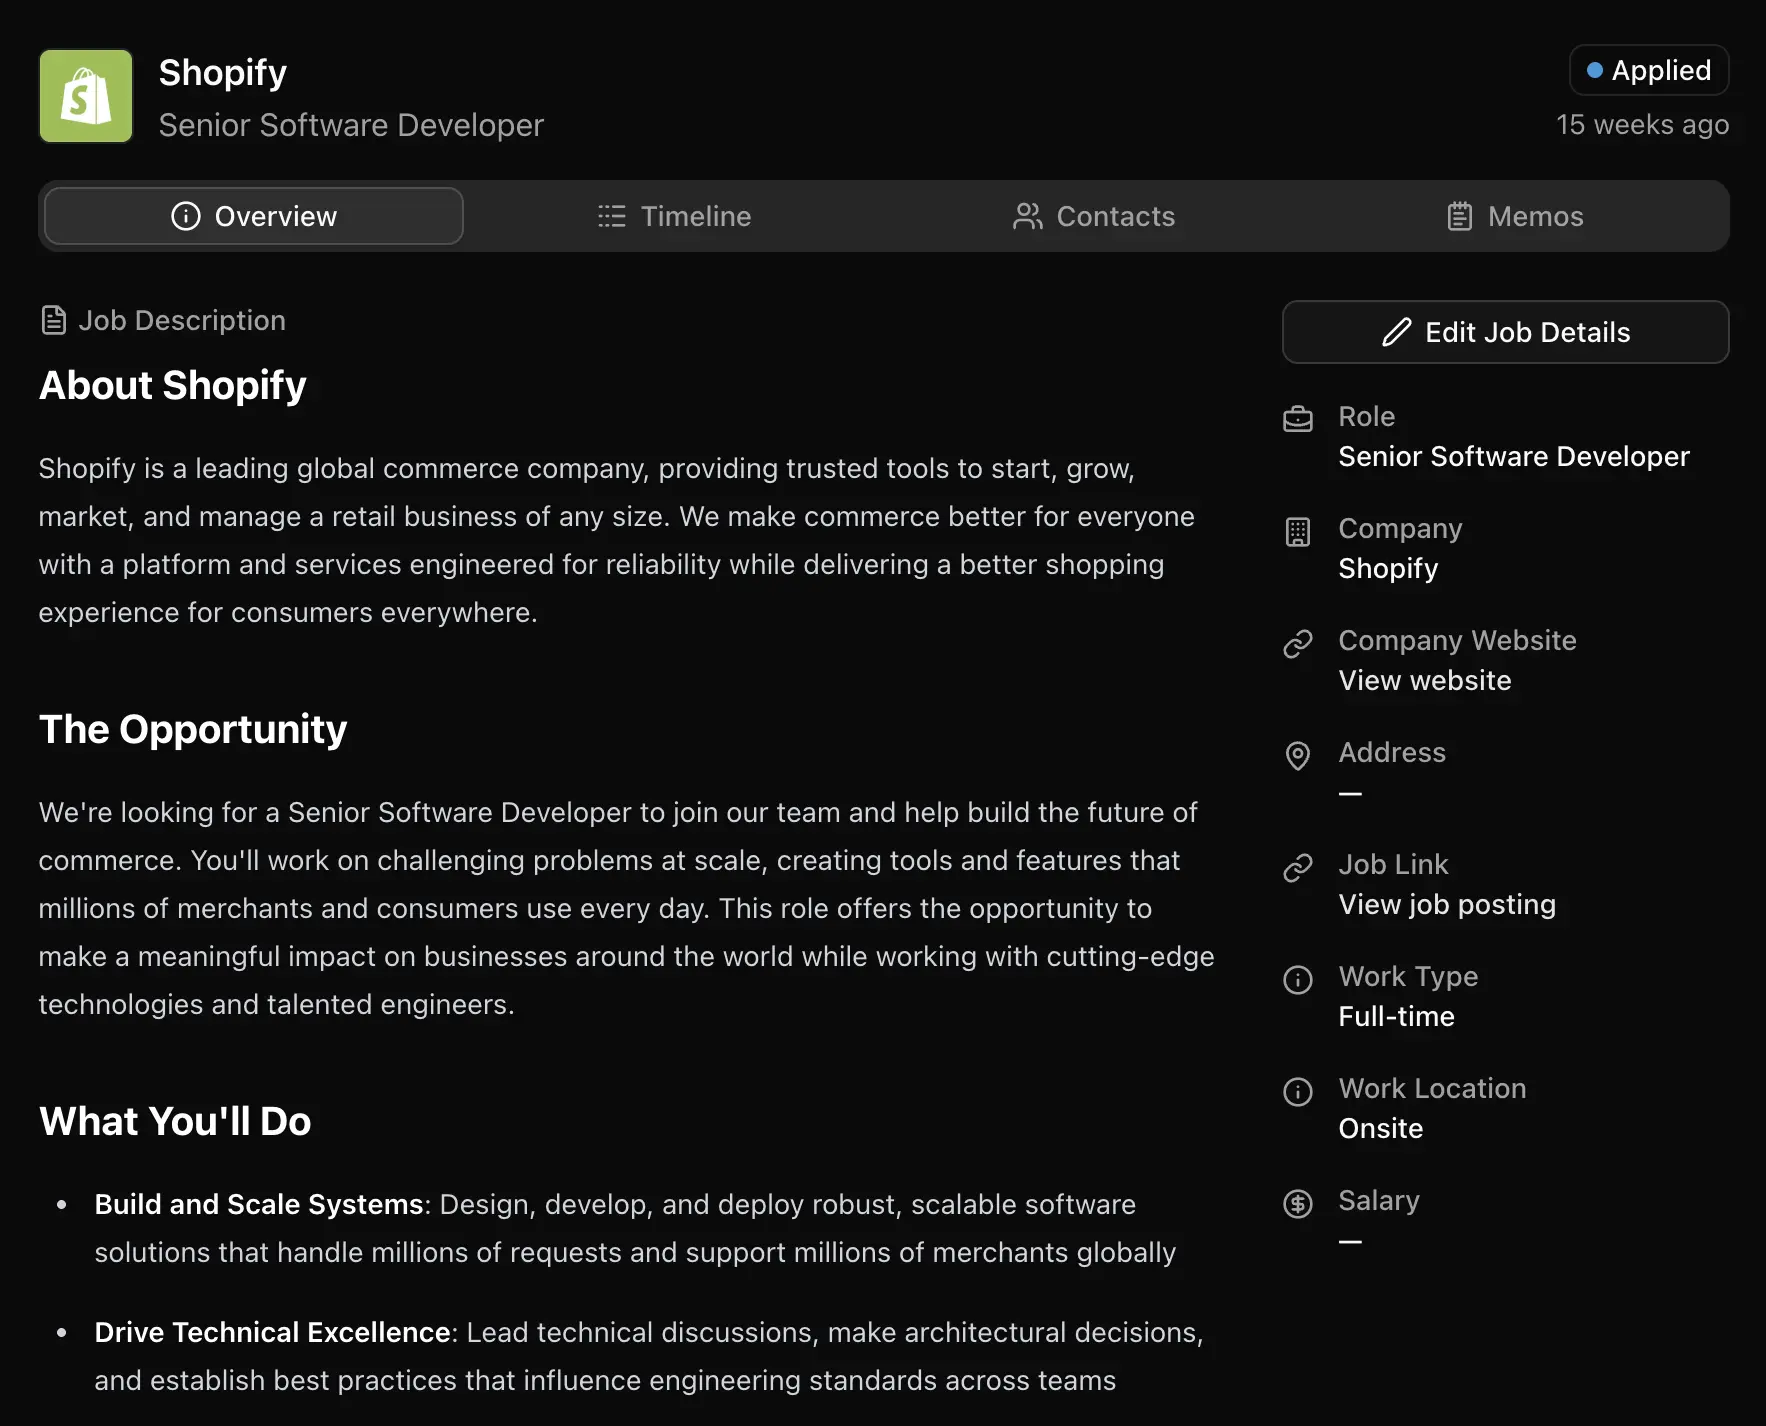Click the "Work Location" field label
Viewport: 1766px width, 1426px height.
(1432, 1088)
